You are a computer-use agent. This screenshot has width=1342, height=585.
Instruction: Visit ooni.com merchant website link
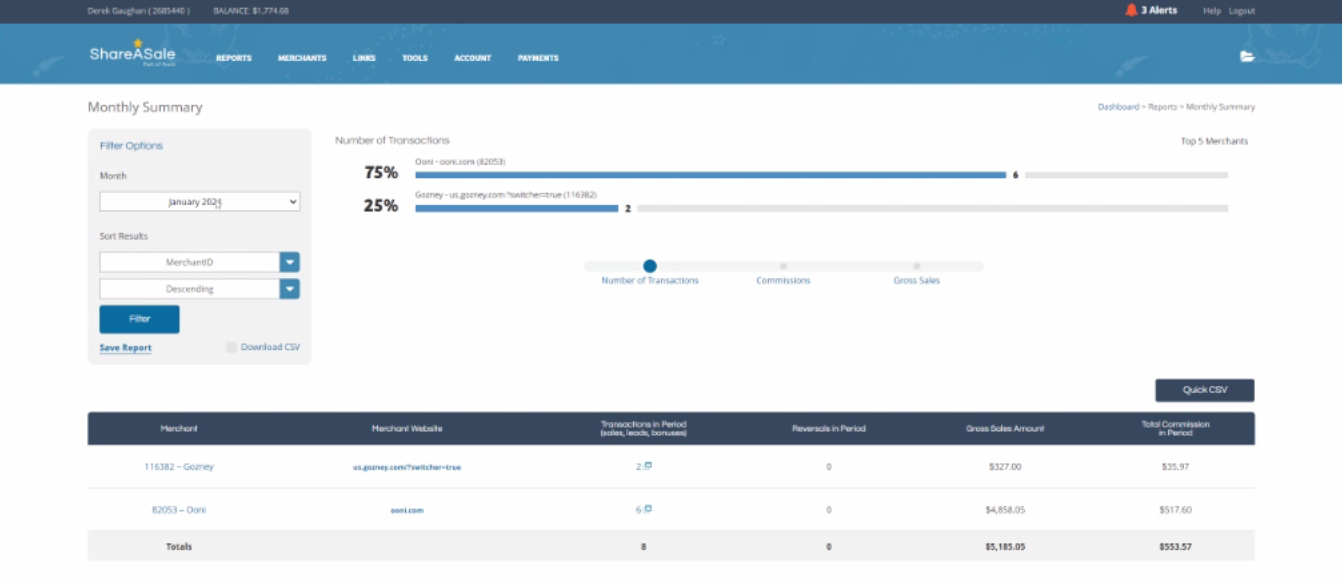pos(407,510)
